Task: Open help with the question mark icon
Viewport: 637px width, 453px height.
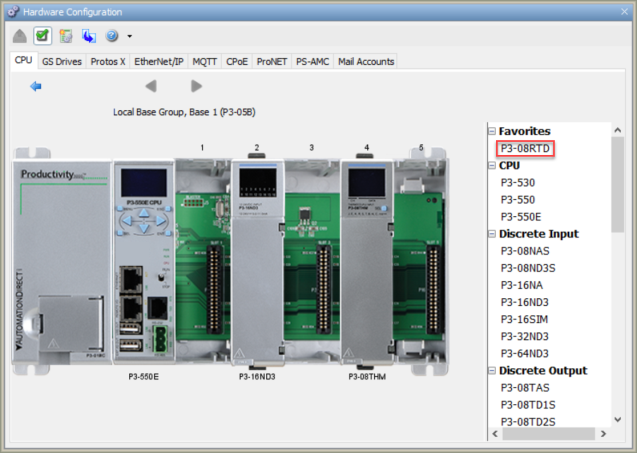Action: click(x=111, y=35)
